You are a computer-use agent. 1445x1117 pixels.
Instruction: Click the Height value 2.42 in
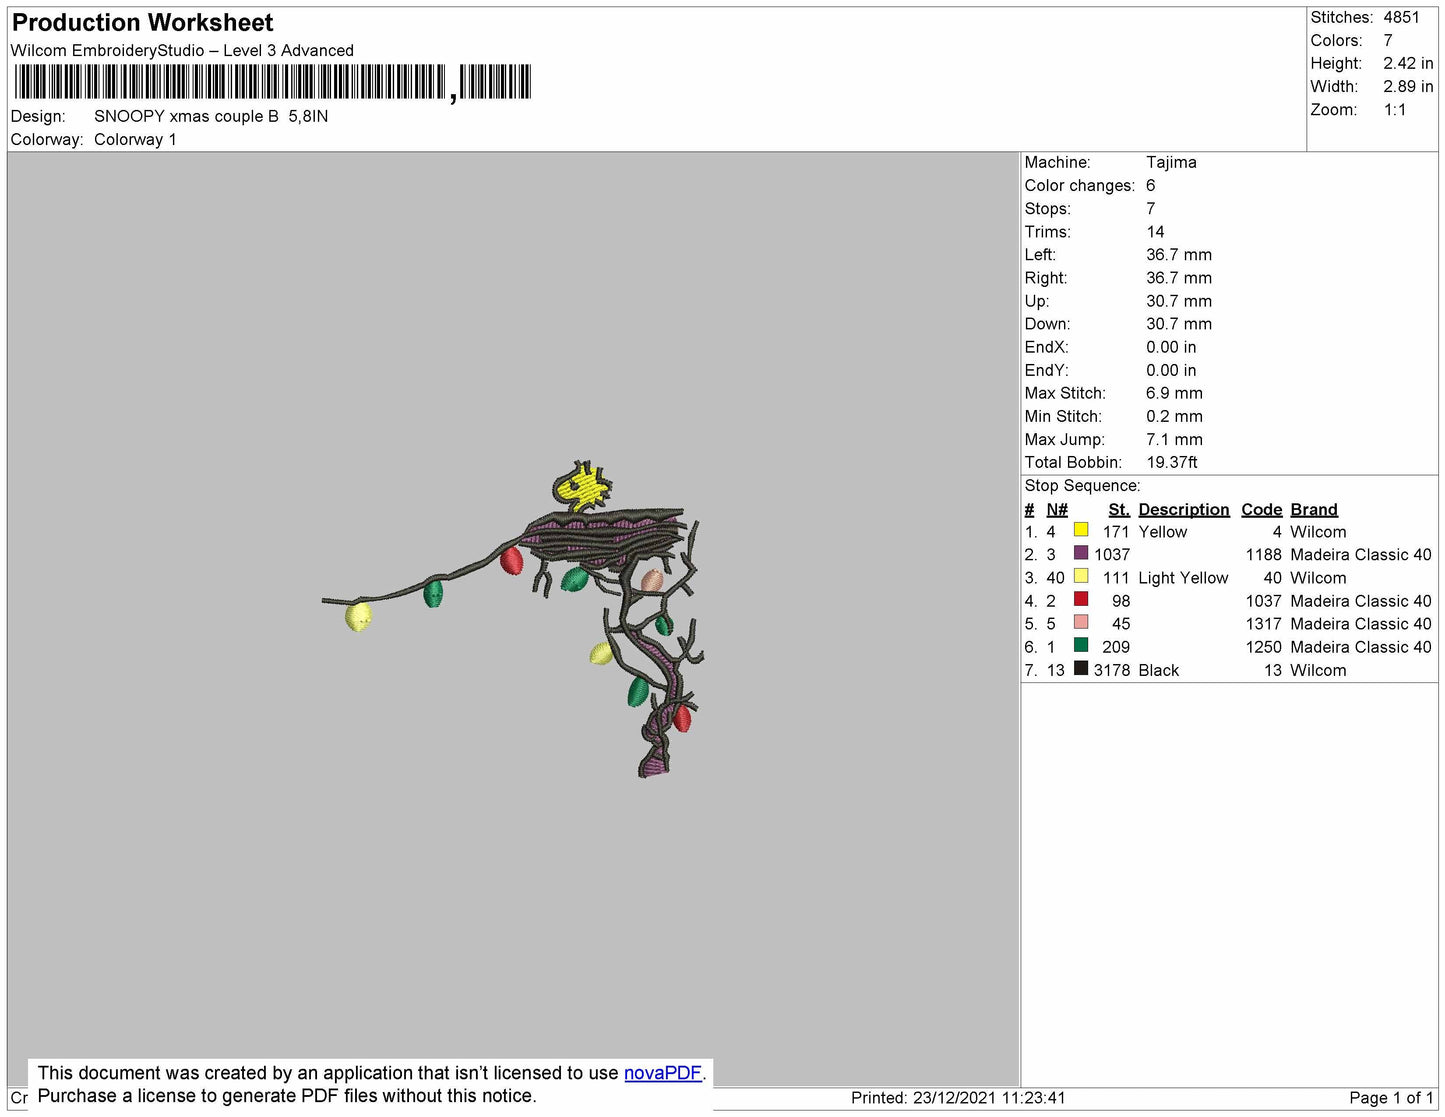pos(1408,63)
